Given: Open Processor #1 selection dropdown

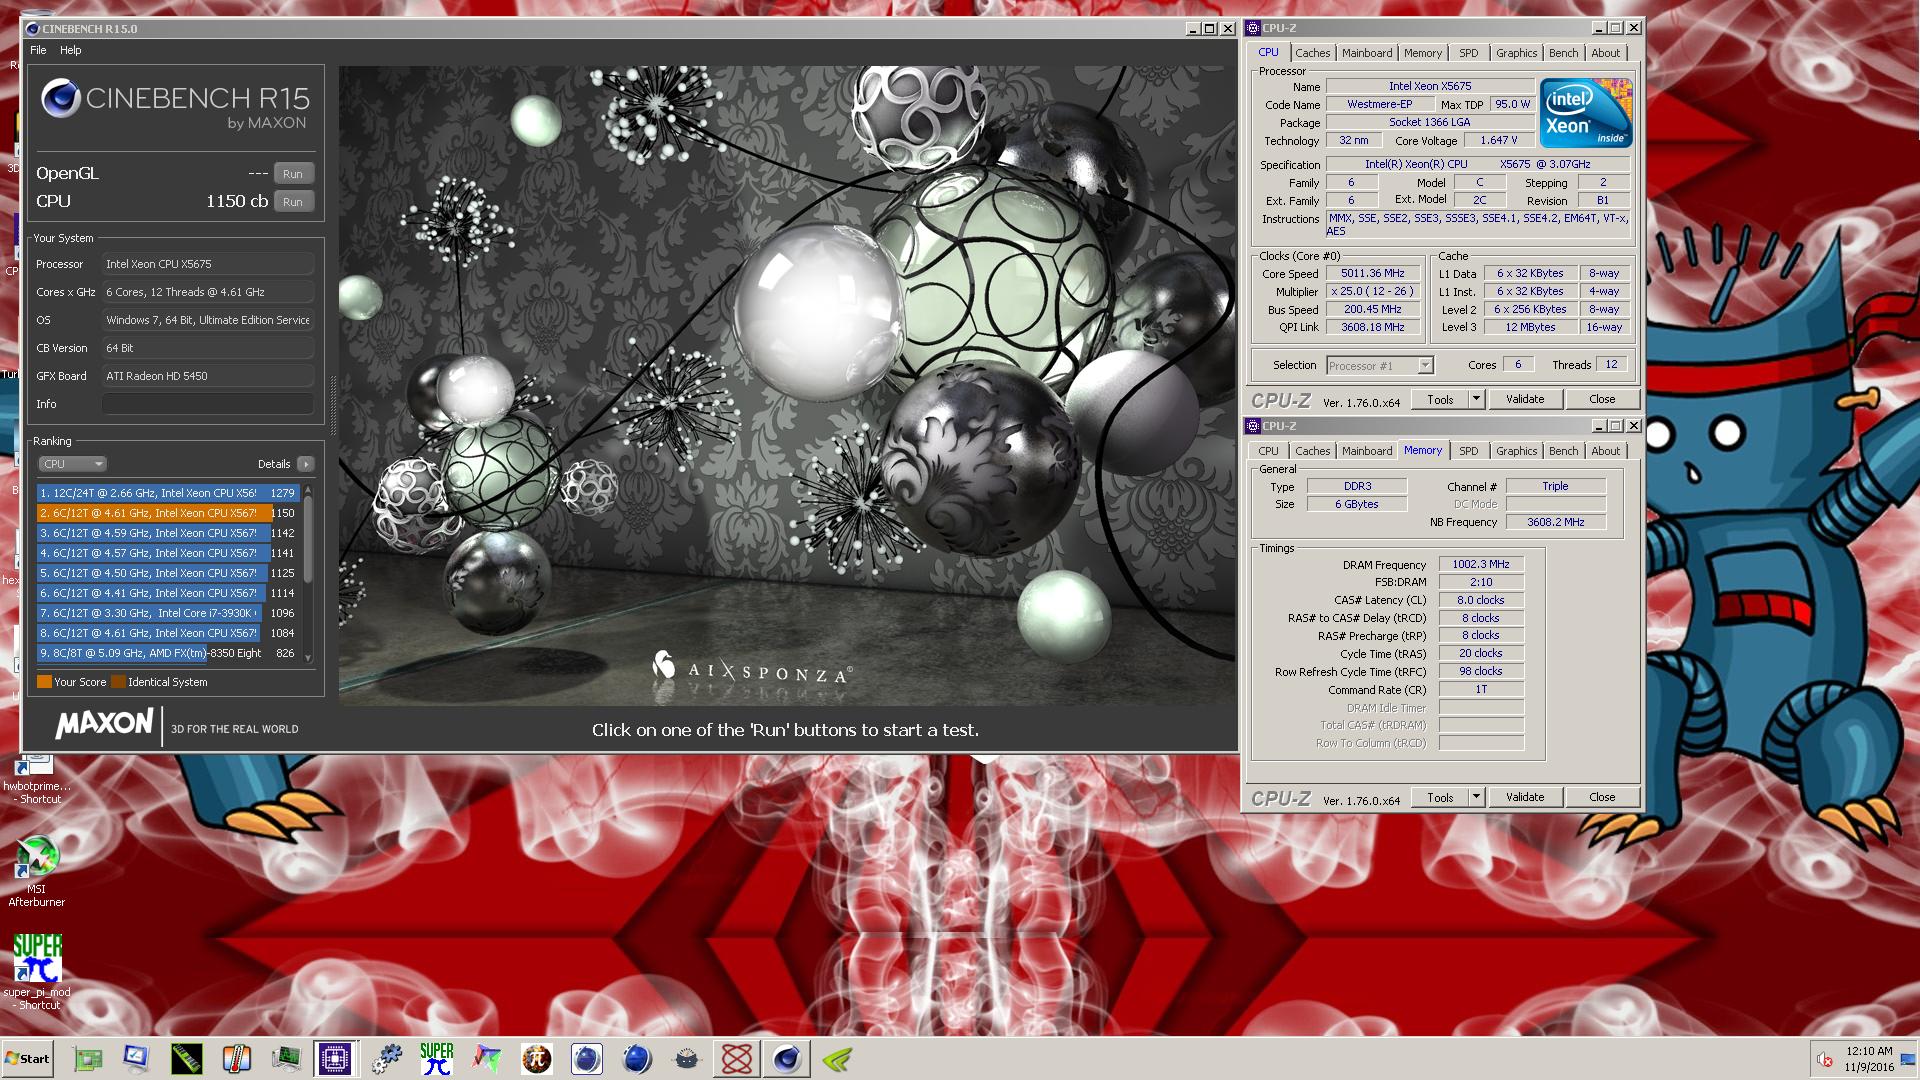Looking at the screenshot, I should [x=1380, y=366].
